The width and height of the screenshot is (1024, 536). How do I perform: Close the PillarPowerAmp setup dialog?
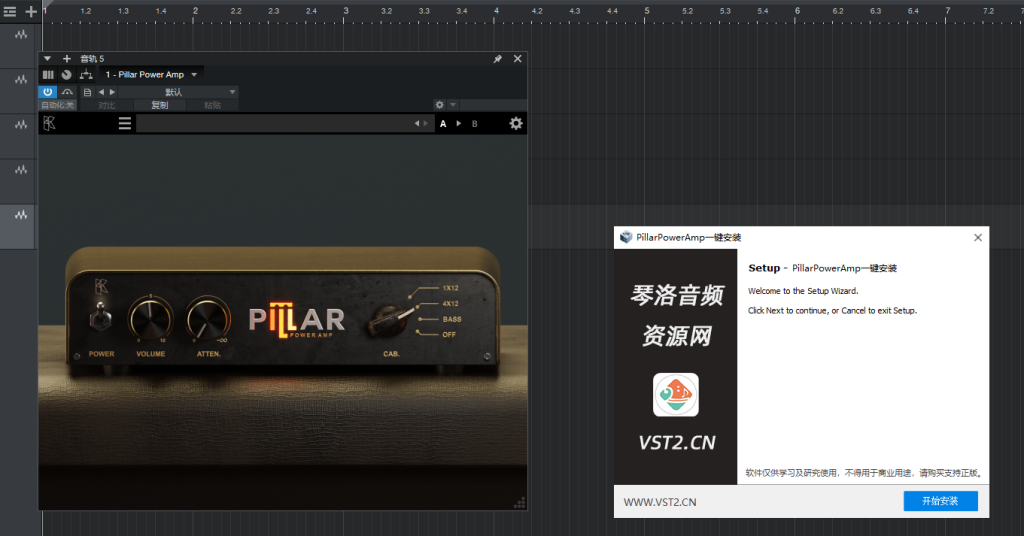(978, 238)
